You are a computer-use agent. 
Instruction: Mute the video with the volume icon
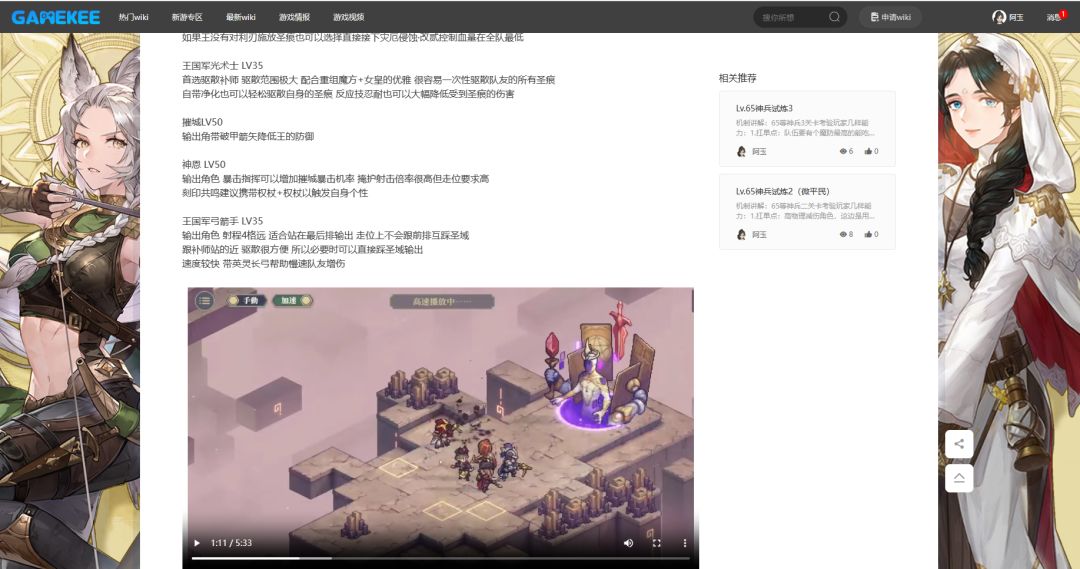(x=628, y=543)
